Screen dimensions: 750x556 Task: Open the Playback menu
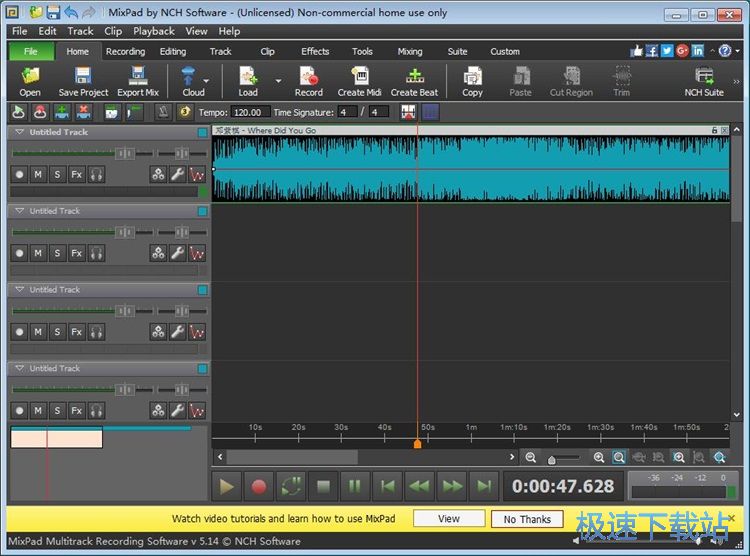pos(153,31)
